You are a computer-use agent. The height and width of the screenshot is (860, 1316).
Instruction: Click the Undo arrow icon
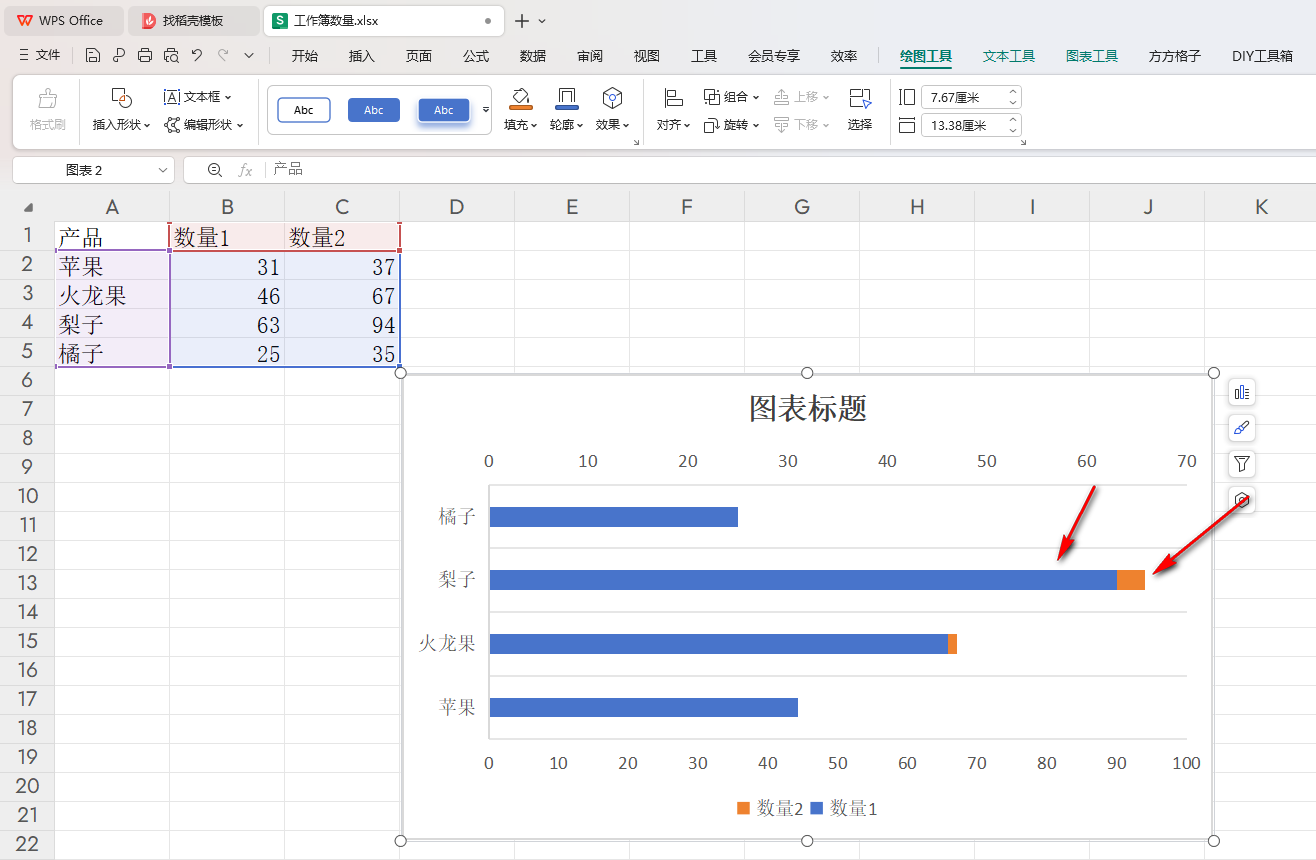click(x=197, y=56)
